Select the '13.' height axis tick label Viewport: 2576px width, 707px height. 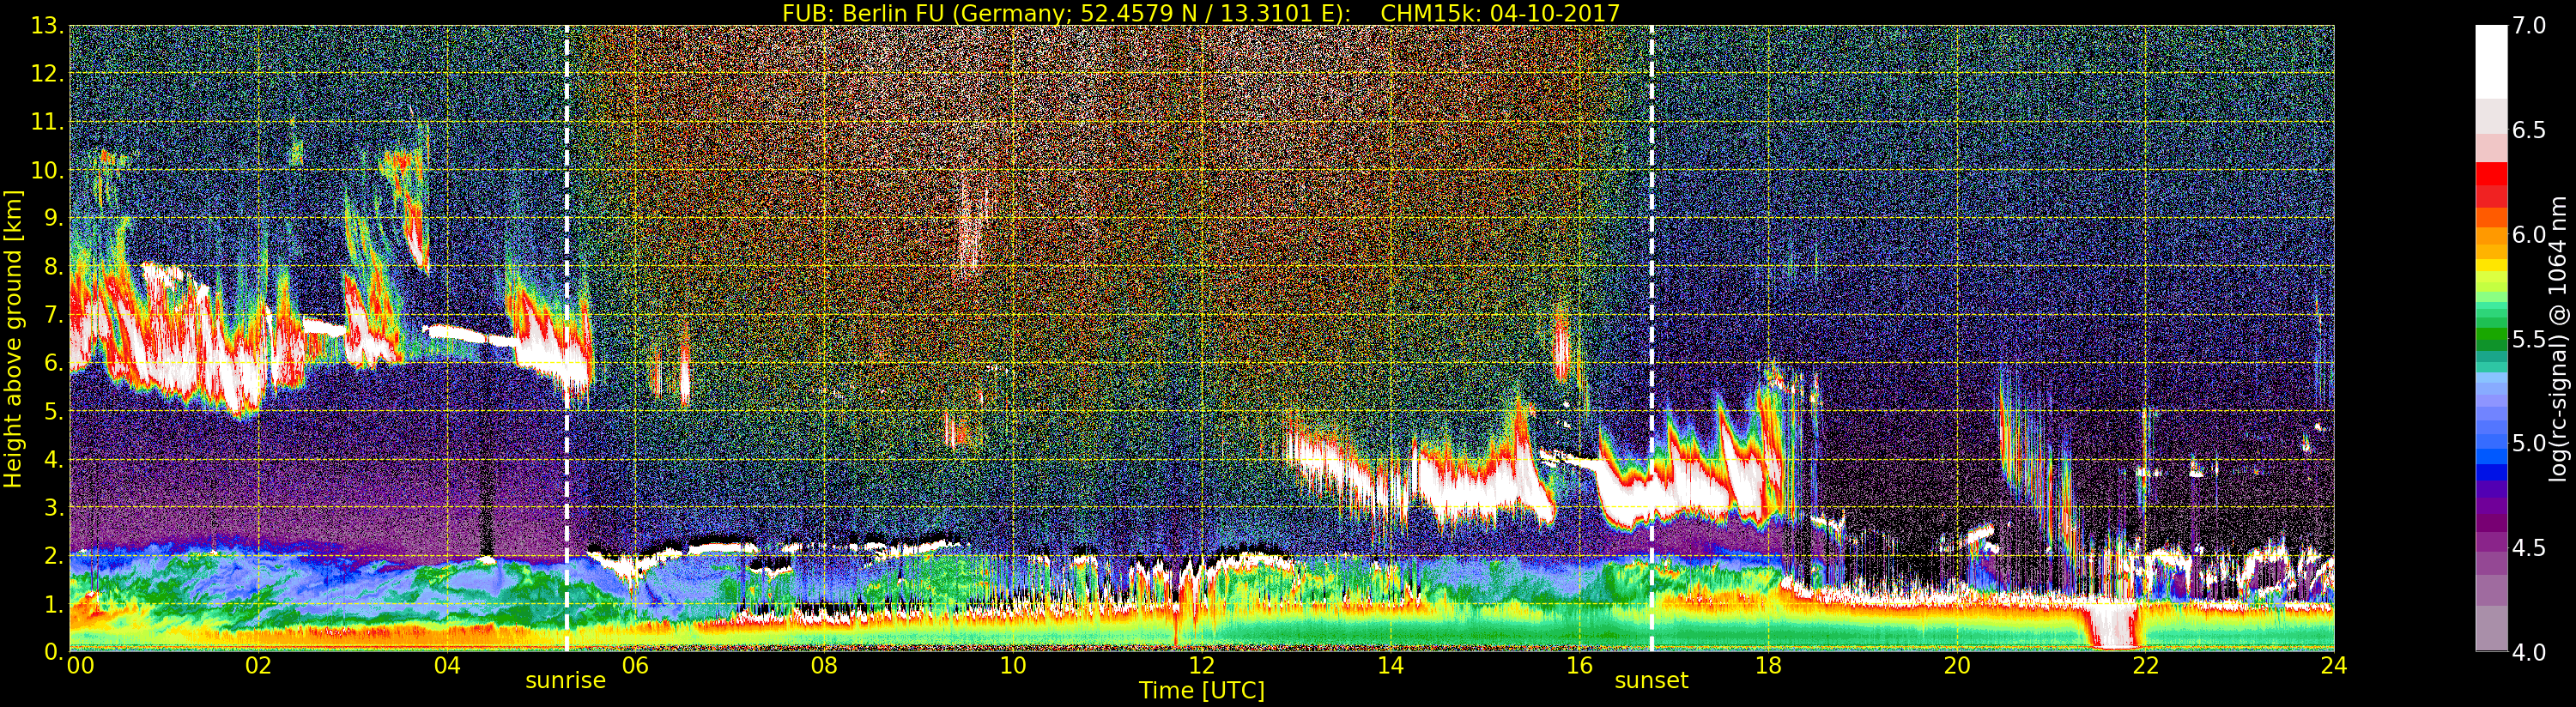(47, 26)
